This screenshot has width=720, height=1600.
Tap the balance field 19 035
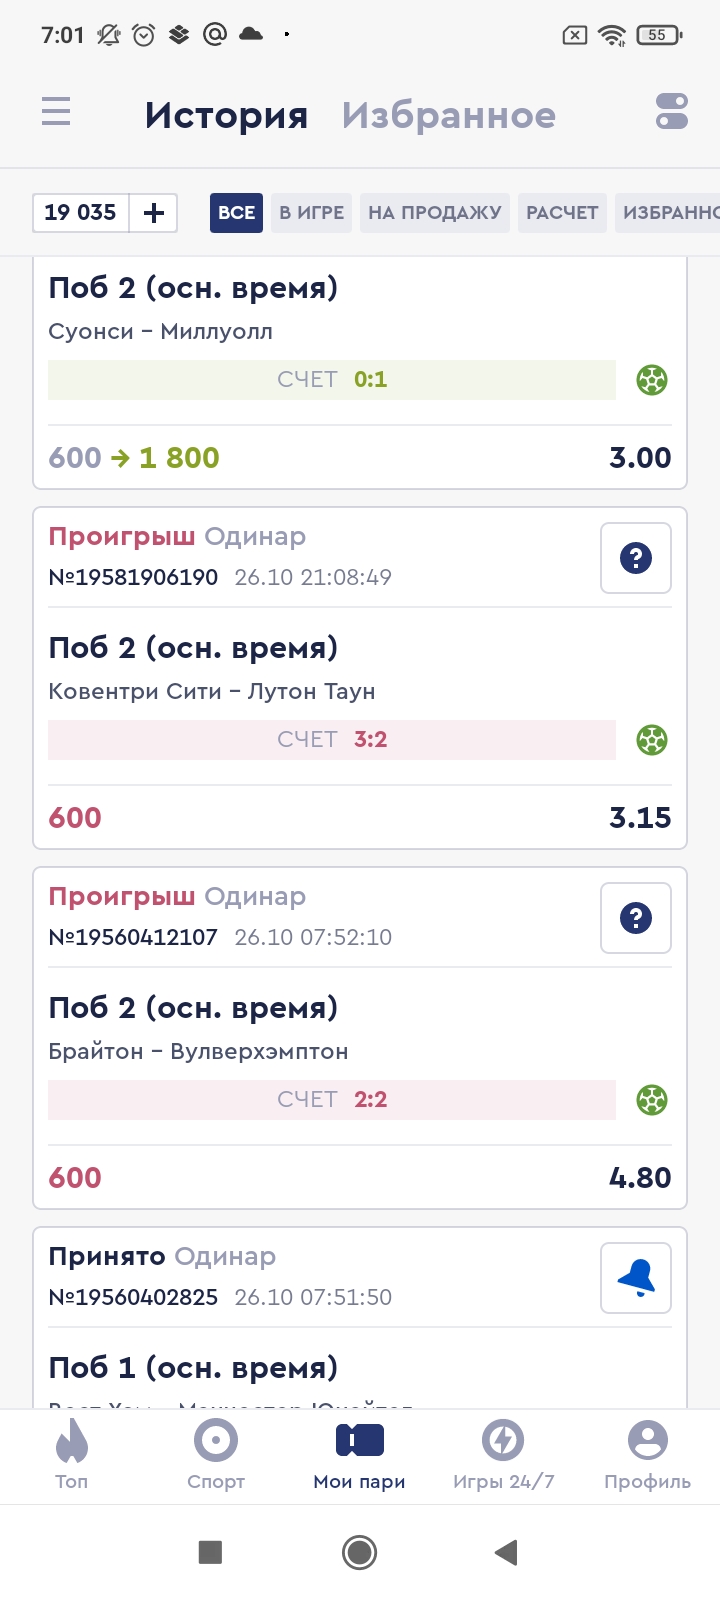click(81, 213)
